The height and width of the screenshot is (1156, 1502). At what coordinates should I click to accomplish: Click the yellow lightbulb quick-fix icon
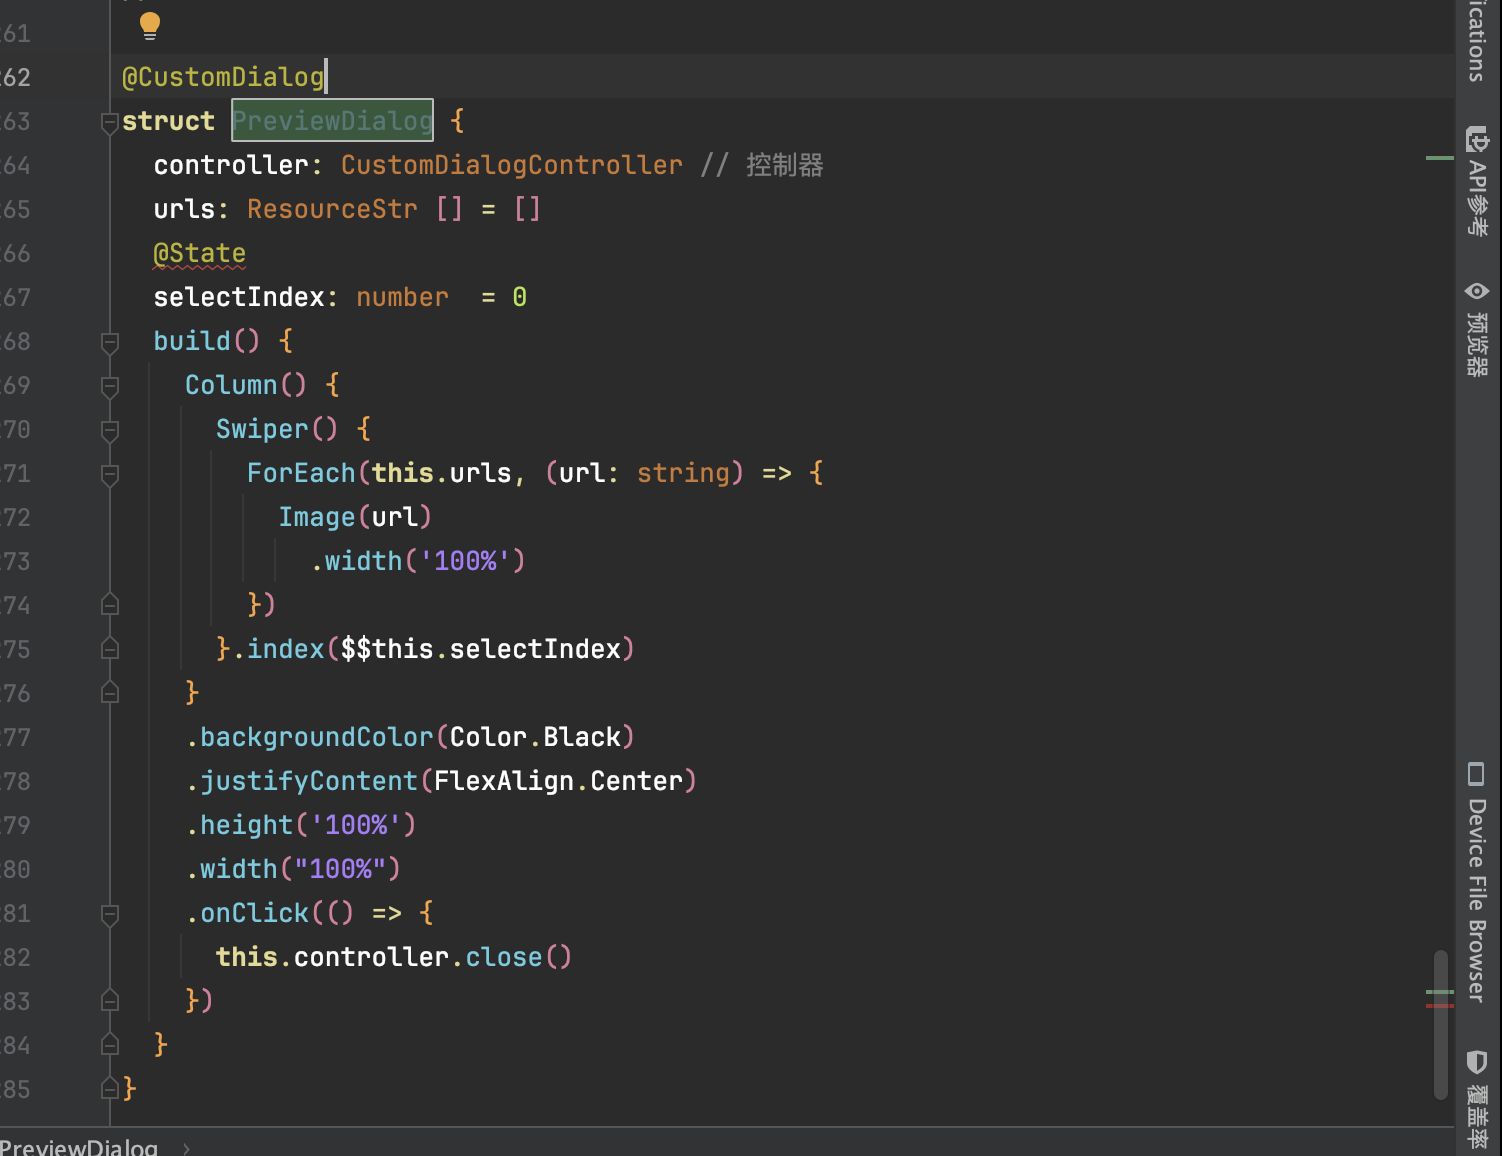click(150, 26)
